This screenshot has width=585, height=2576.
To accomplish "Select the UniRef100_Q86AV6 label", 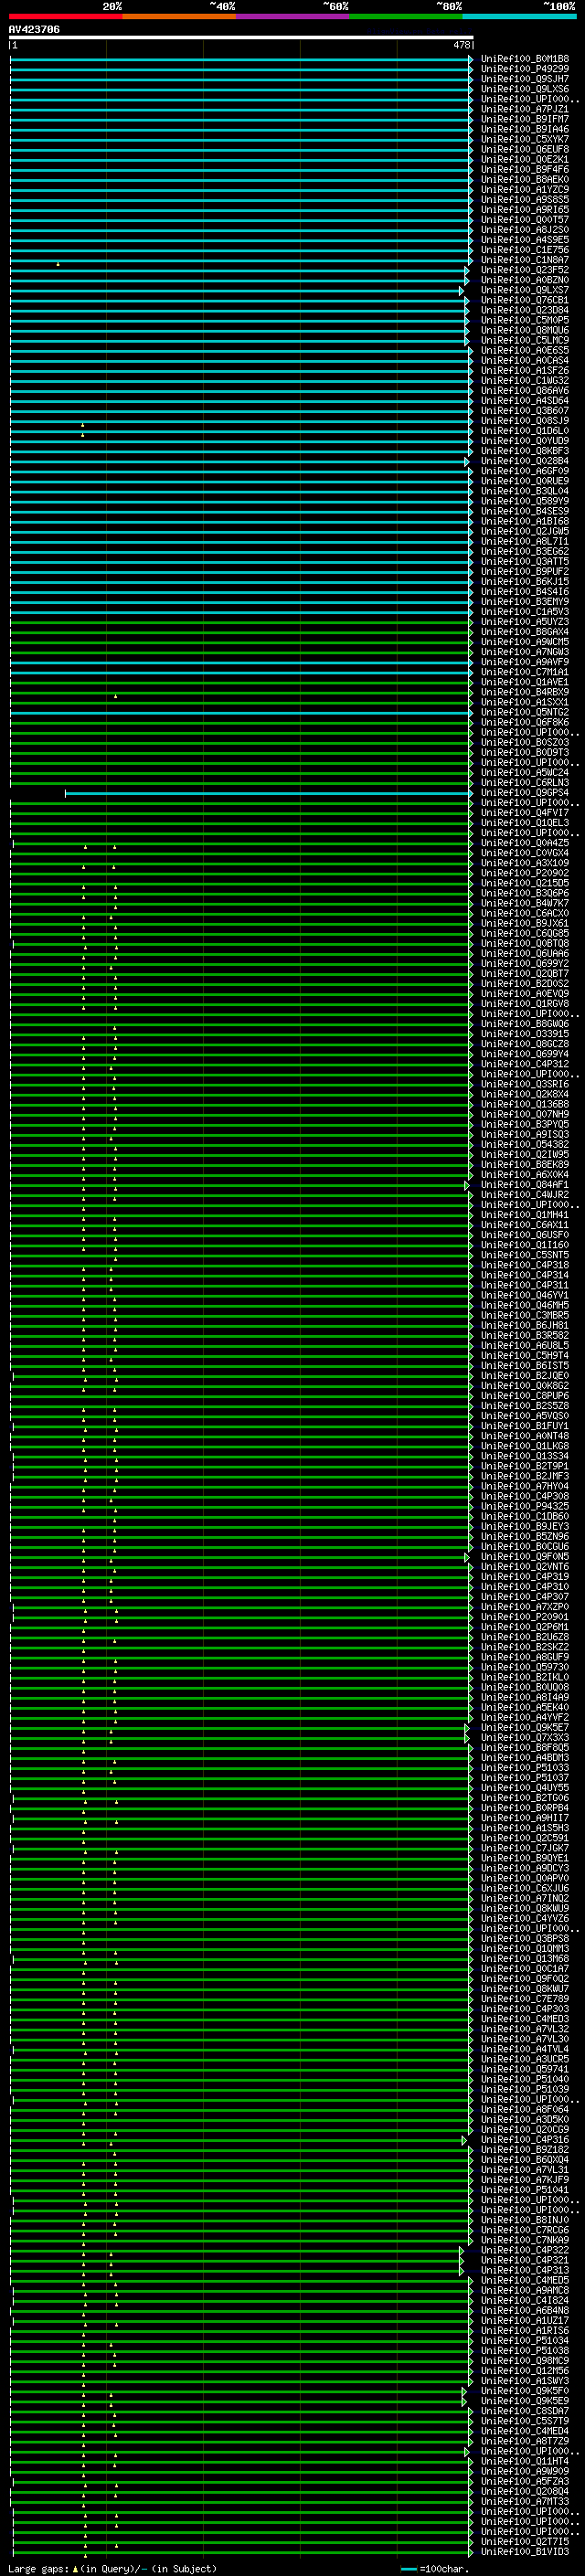I will coord(525,391).
